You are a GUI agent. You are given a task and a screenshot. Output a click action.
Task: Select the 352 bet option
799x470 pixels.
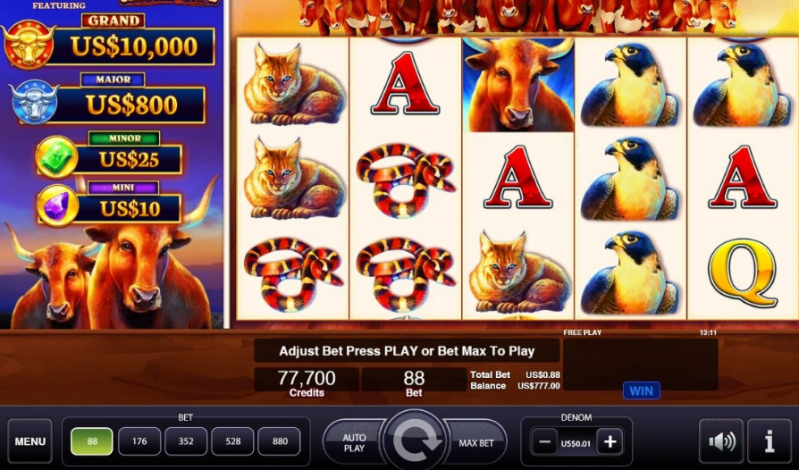(x=186, y=441)
